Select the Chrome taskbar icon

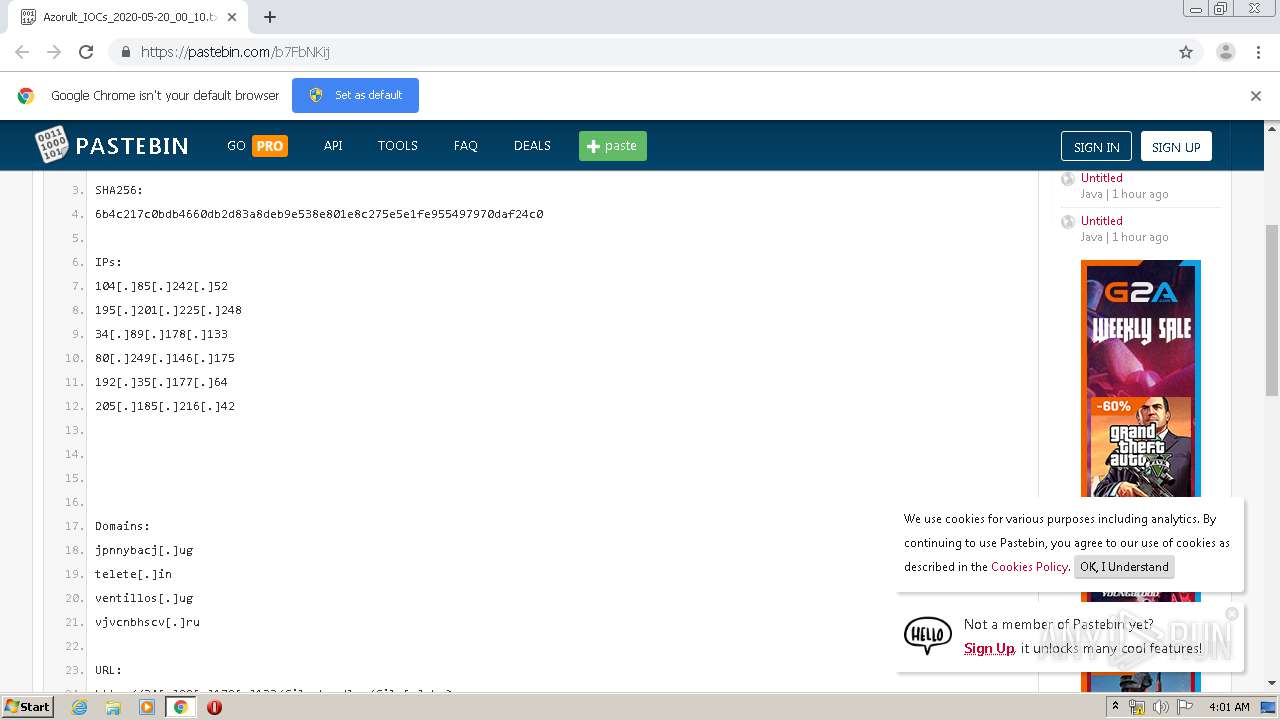[180, 707]
